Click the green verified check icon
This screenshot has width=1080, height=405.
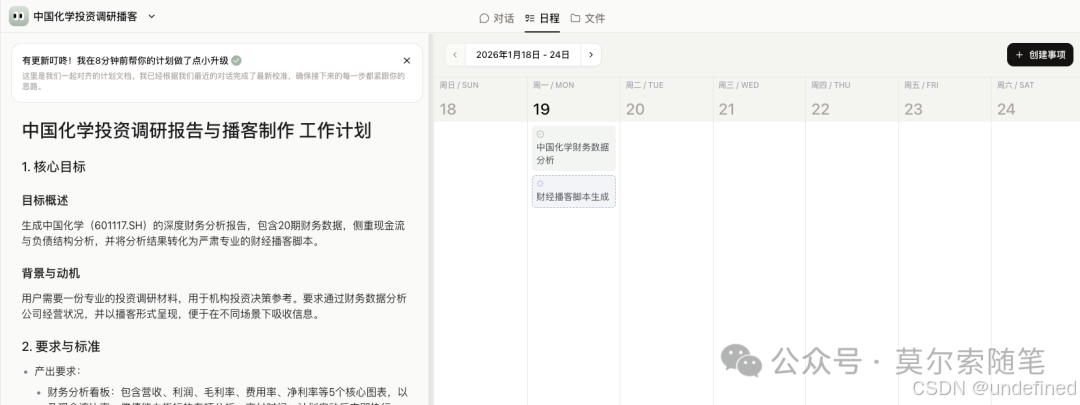point(236,61)
